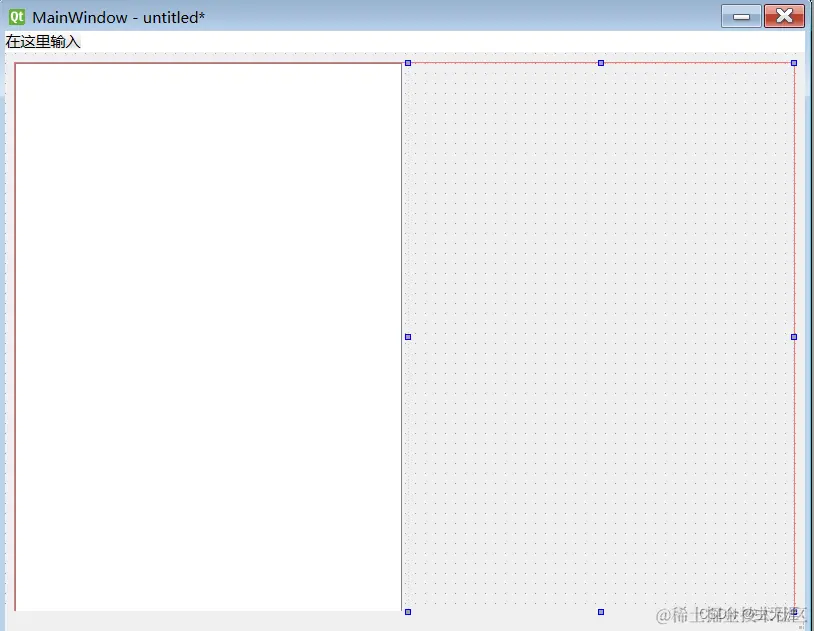The height and width of the screenshot is (631, 814).
Task: Select the white list widget on the left
Action: click(208, 337)
